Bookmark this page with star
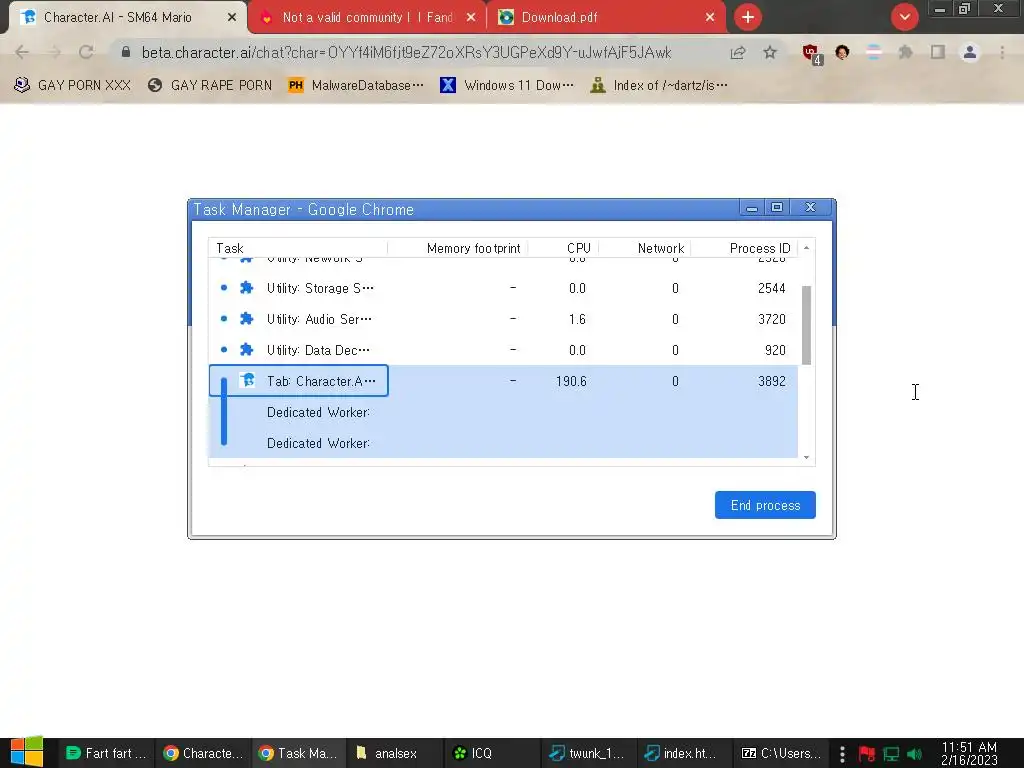This screenshot has height=768, width=1024. [770, 52]
